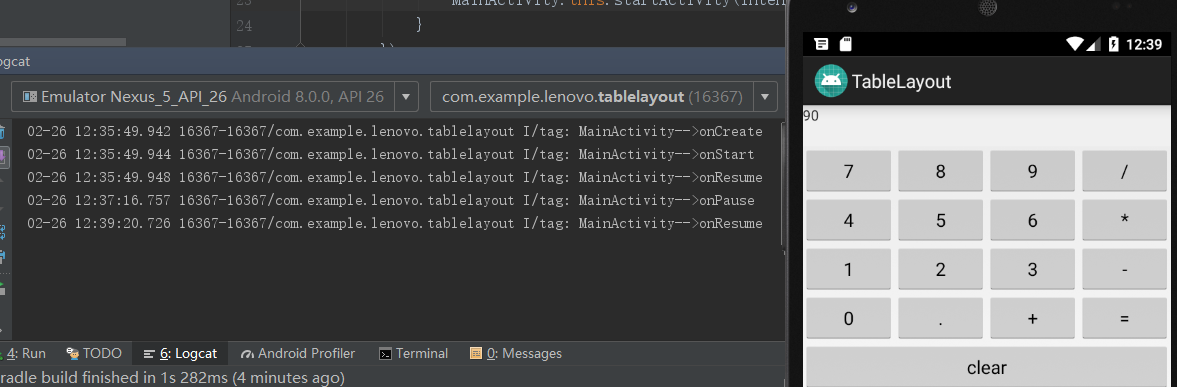Tap the plus (+) button

tap(1032, 318)
